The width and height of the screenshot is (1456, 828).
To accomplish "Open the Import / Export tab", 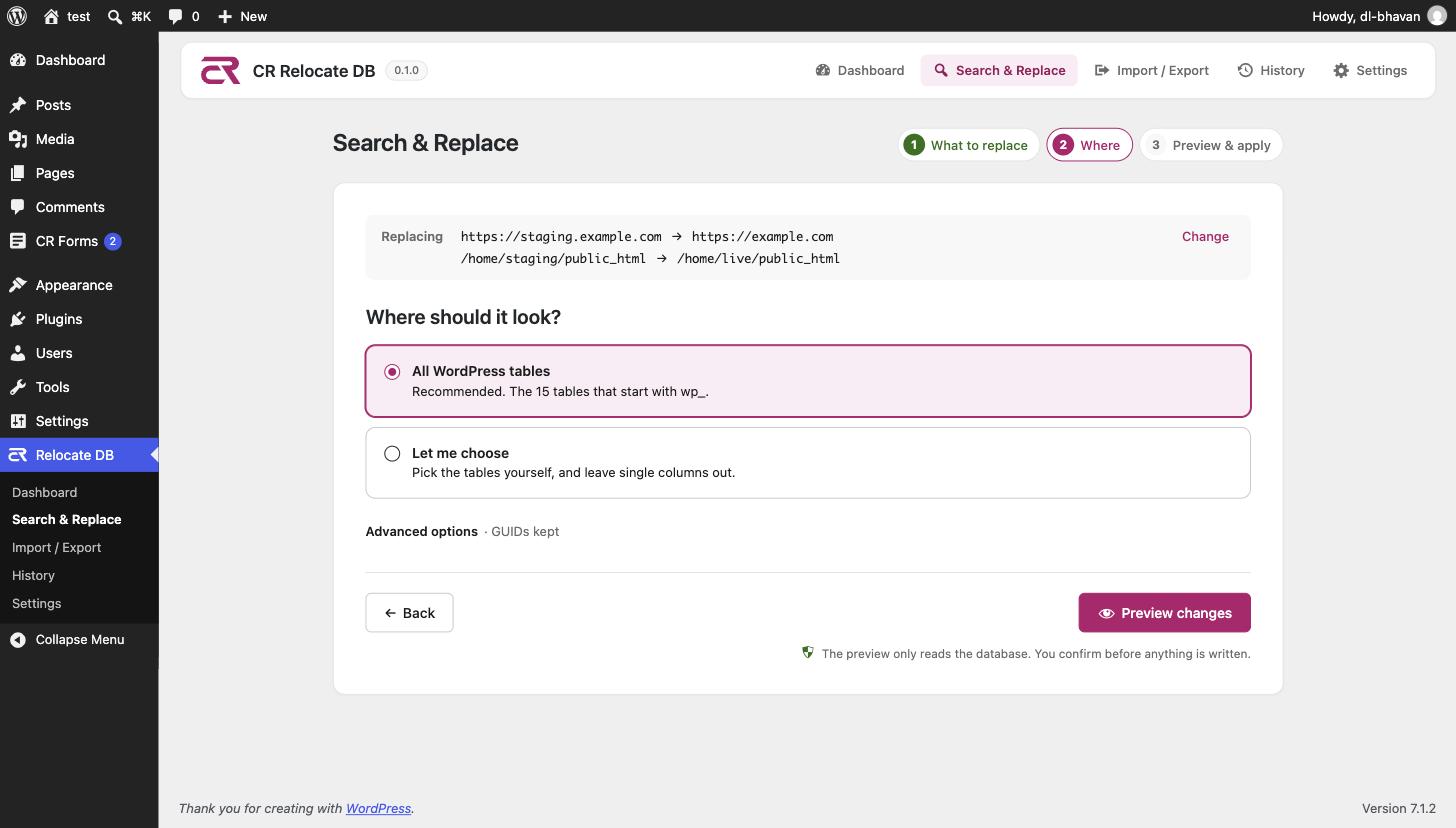I will [x=1151, y=70].
